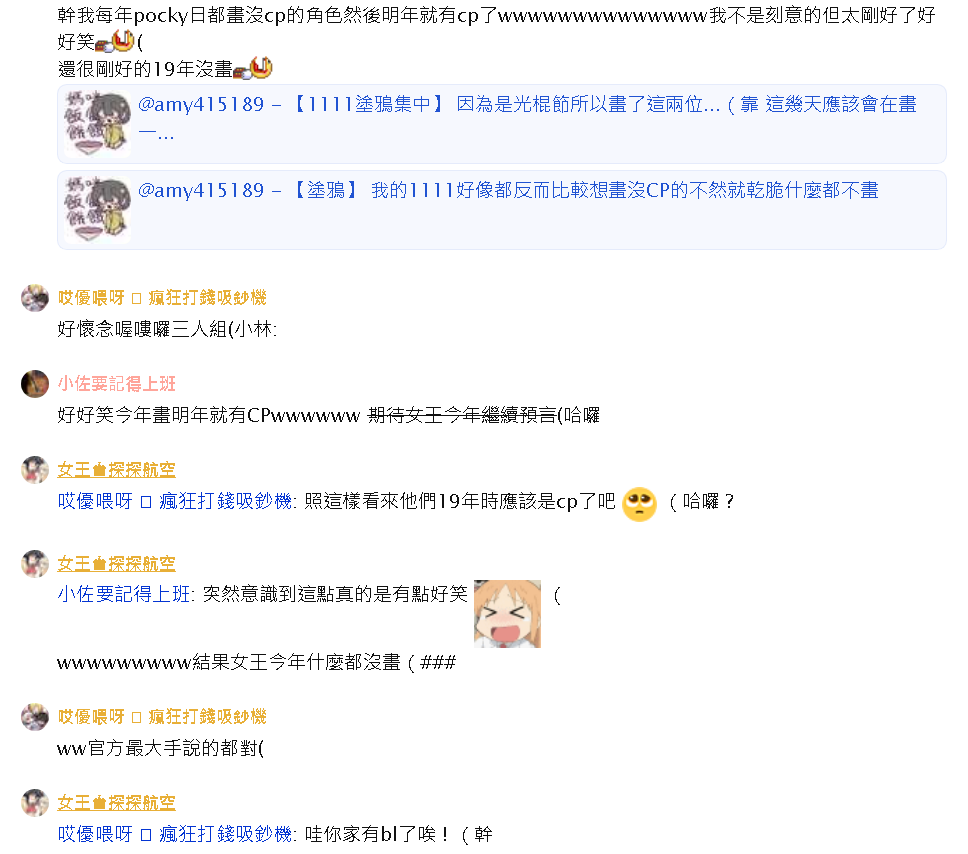This screenshot has width=968, height=854.
Task: Click username 小佐要記得上班 in pink
Action: pos(117,383)
